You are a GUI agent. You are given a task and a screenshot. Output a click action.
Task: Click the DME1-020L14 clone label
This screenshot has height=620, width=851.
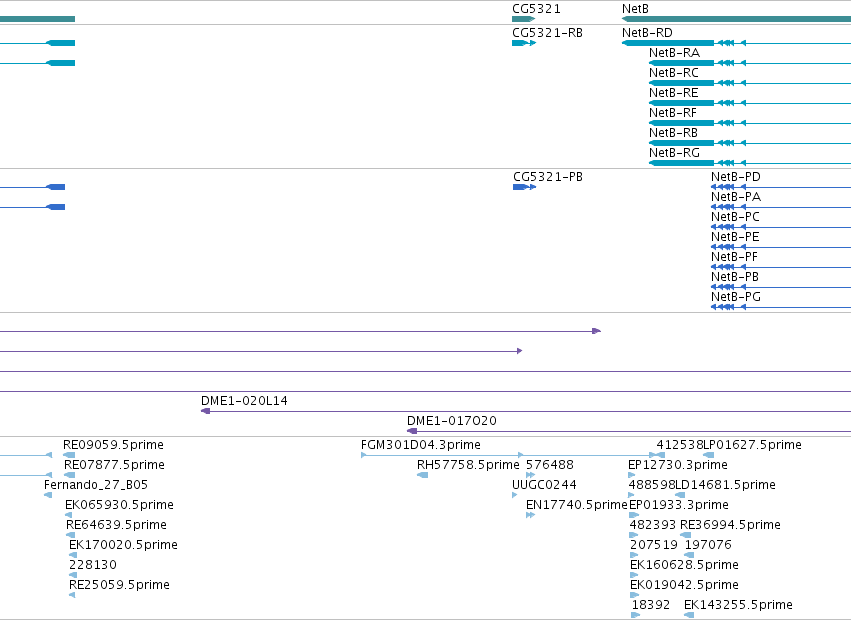click(244, 401)
